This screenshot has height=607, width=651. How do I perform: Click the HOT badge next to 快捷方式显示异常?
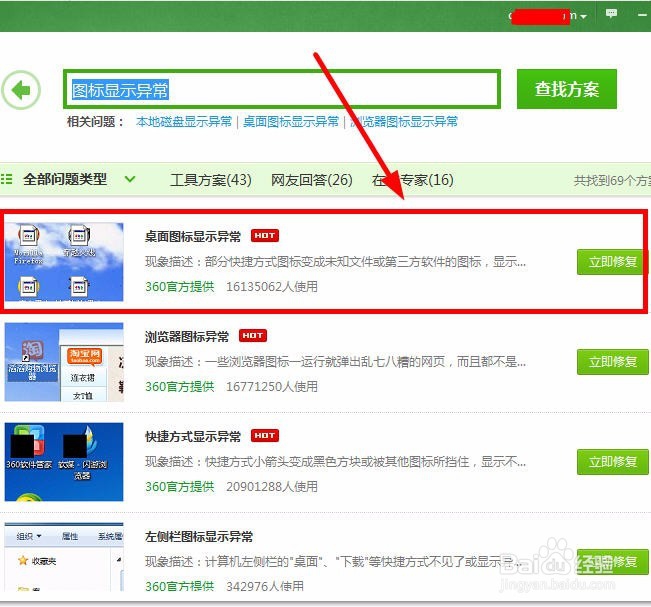pyautogui.click(x=265, y=436)
